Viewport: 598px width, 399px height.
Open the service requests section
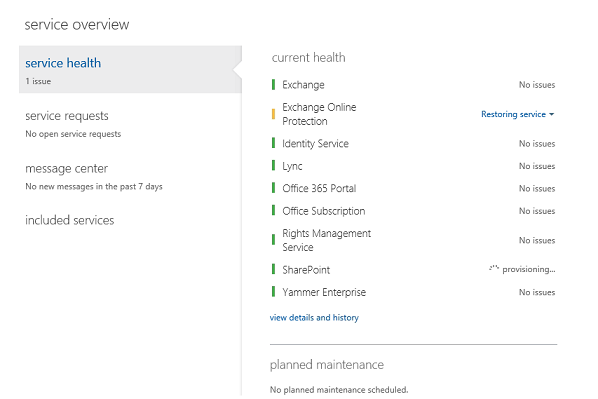coord(67,116)
